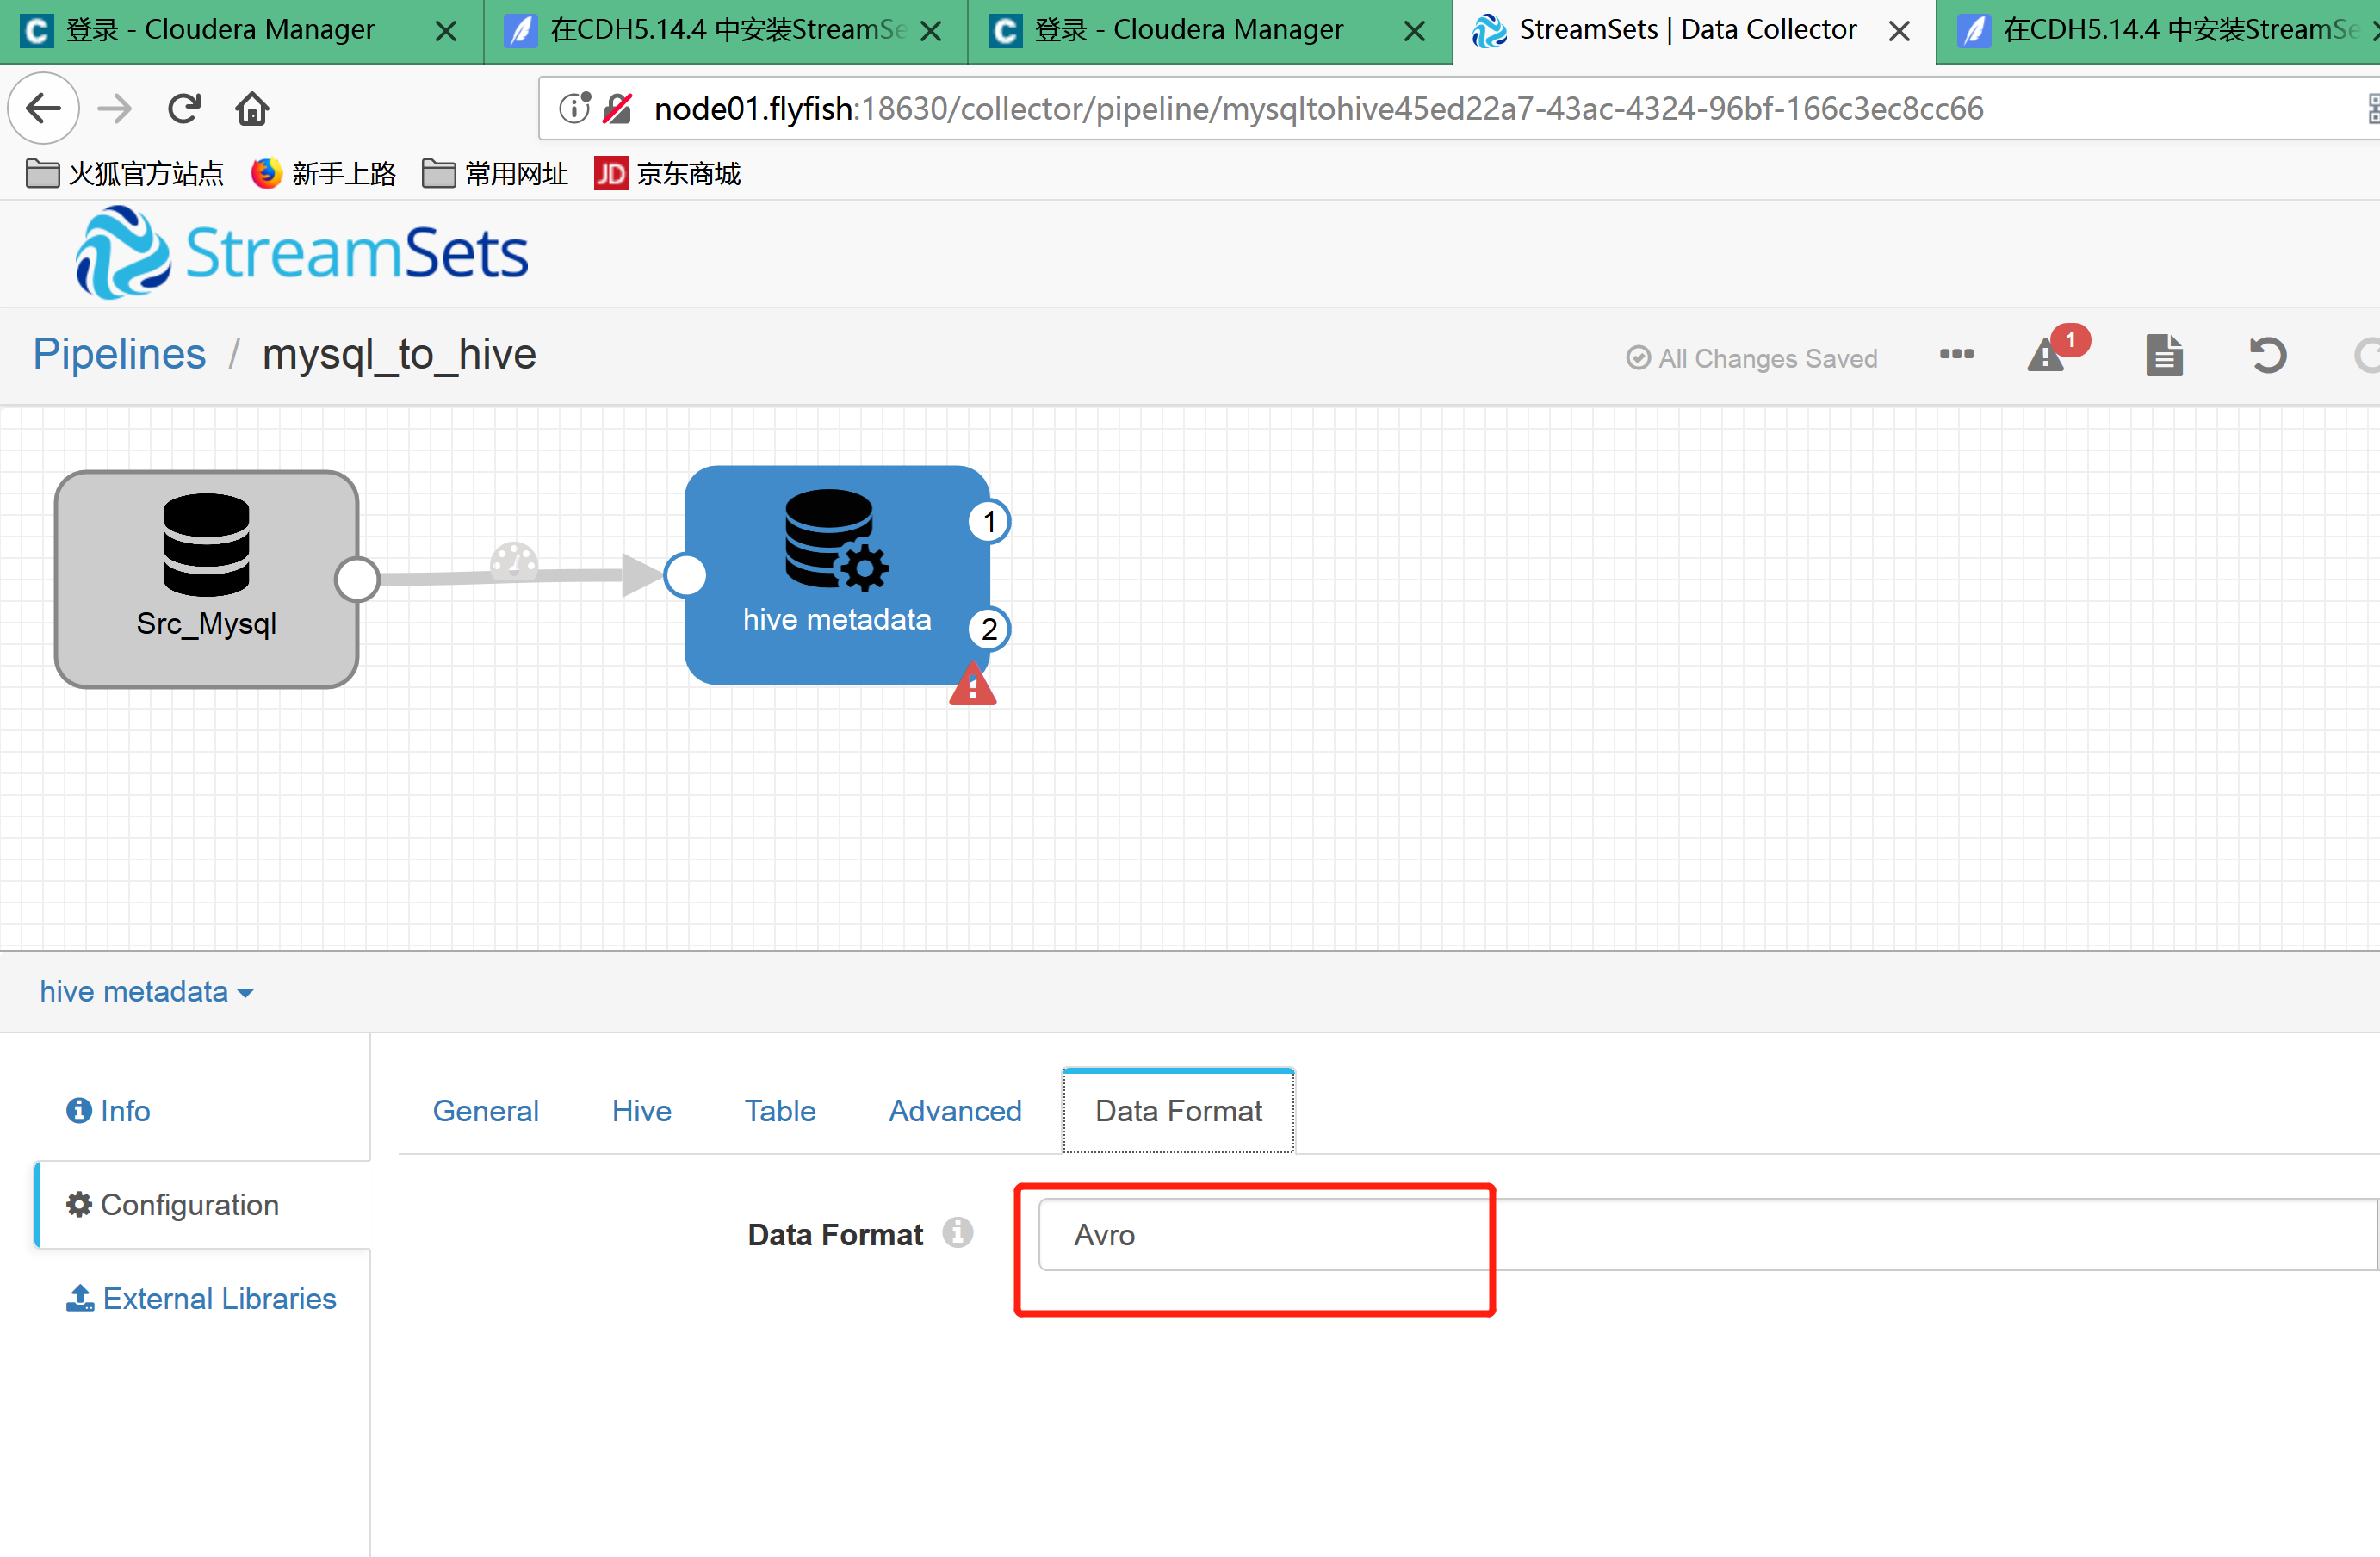Click output lane 2 of hive metadata
The image size is (2380, 1557).
coord(989,629)
